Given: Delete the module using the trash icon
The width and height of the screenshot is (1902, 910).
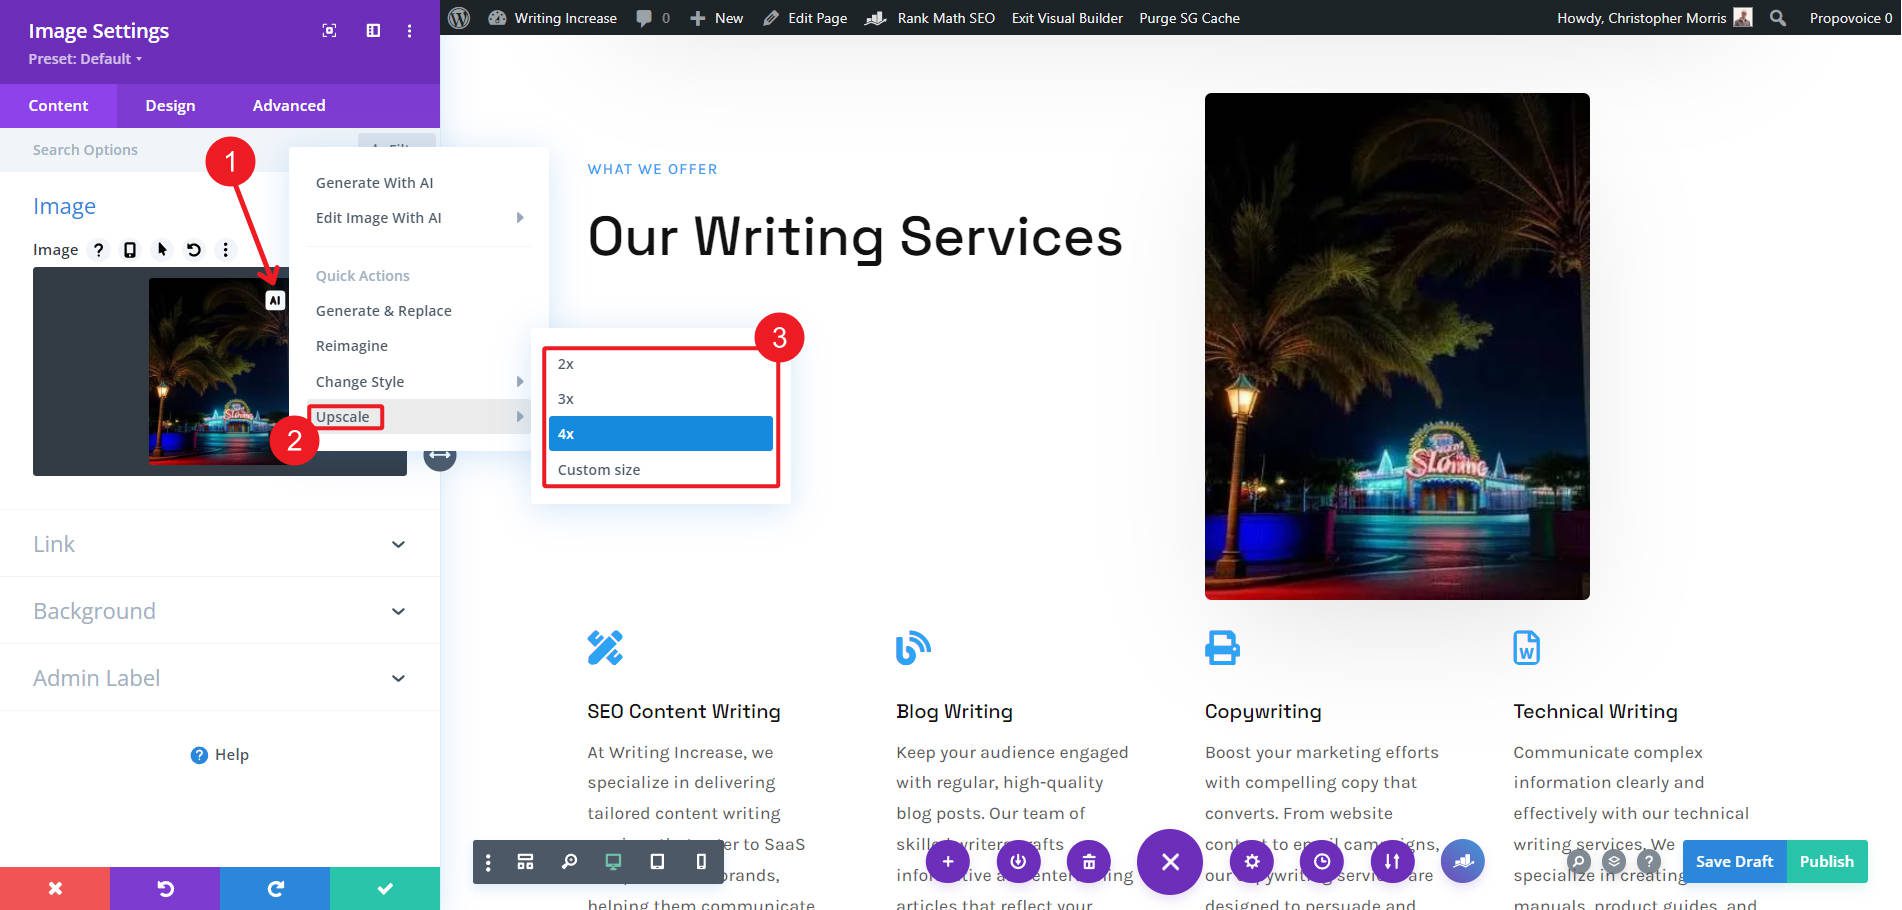Looking at the screenshot, I should 1089,861.
